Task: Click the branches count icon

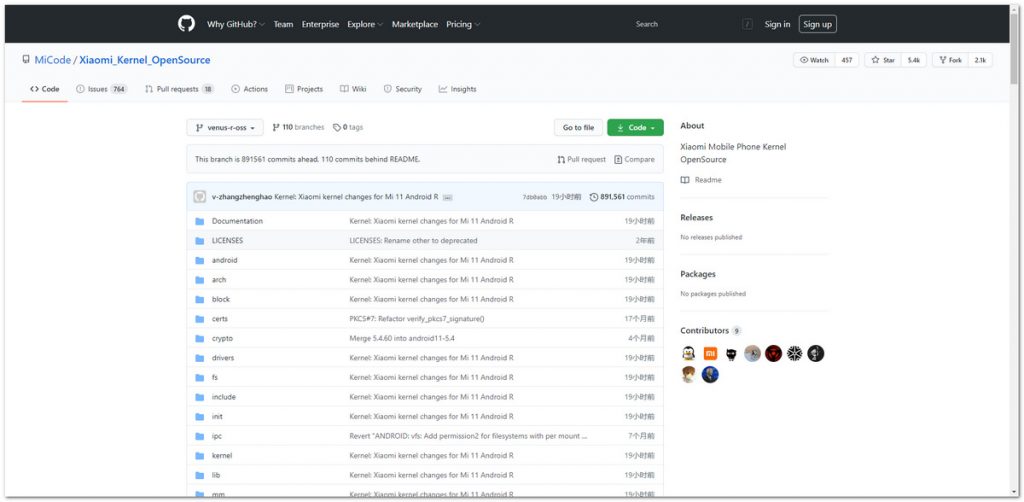Action: pos(276,128)
